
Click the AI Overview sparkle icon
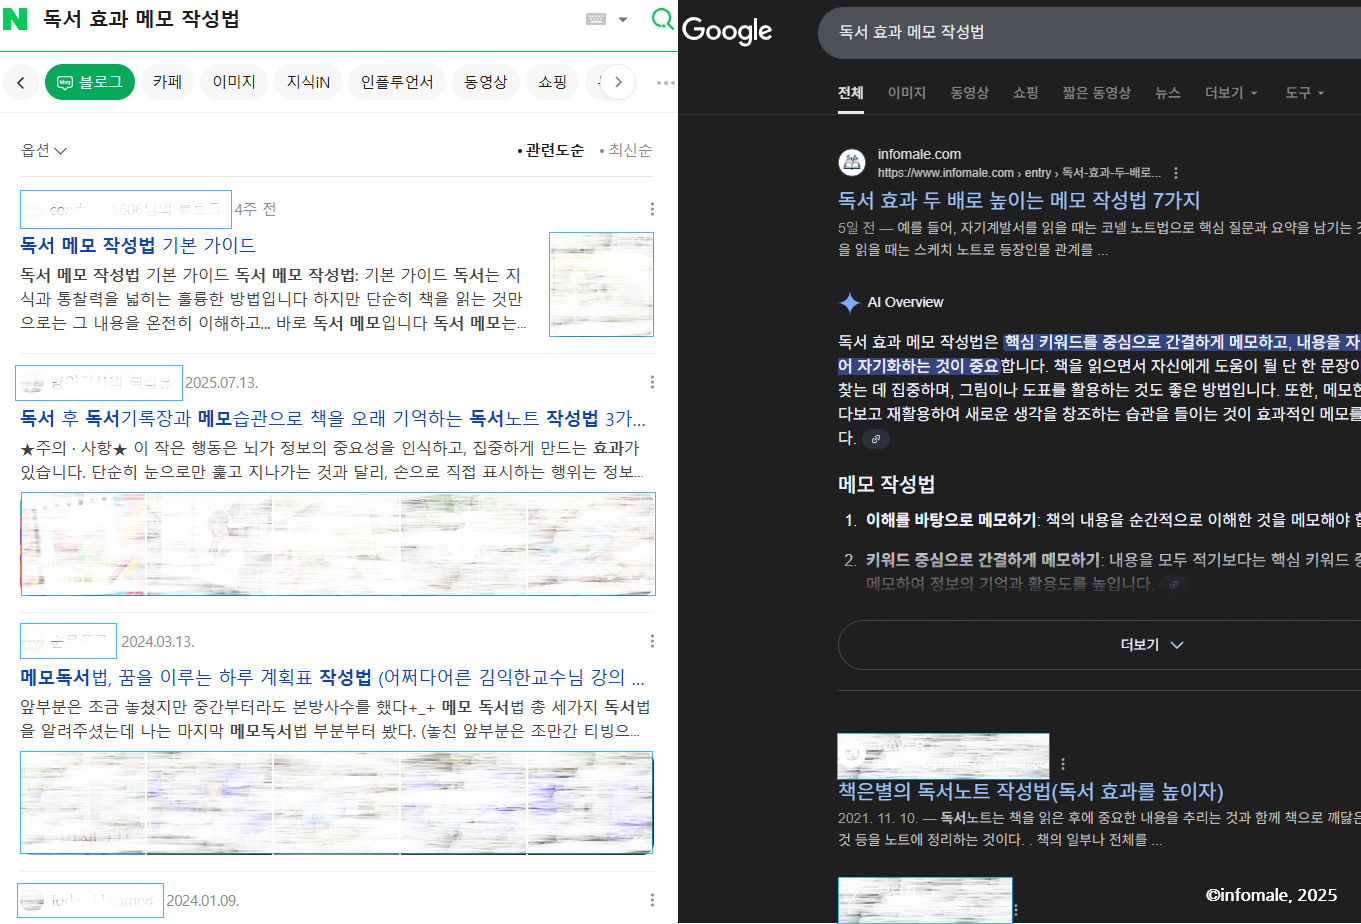849,302
